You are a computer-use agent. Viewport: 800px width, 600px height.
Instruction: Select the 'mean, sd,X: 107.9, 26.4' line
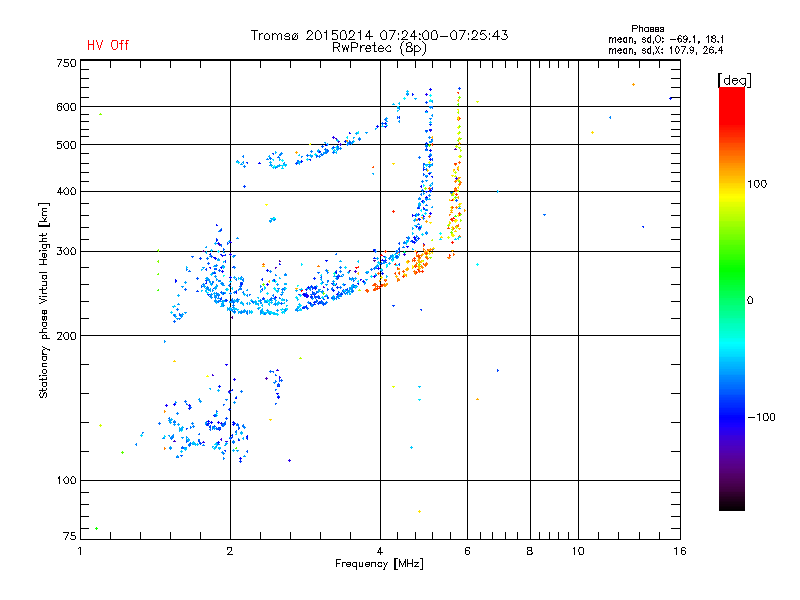pos(665,50)
